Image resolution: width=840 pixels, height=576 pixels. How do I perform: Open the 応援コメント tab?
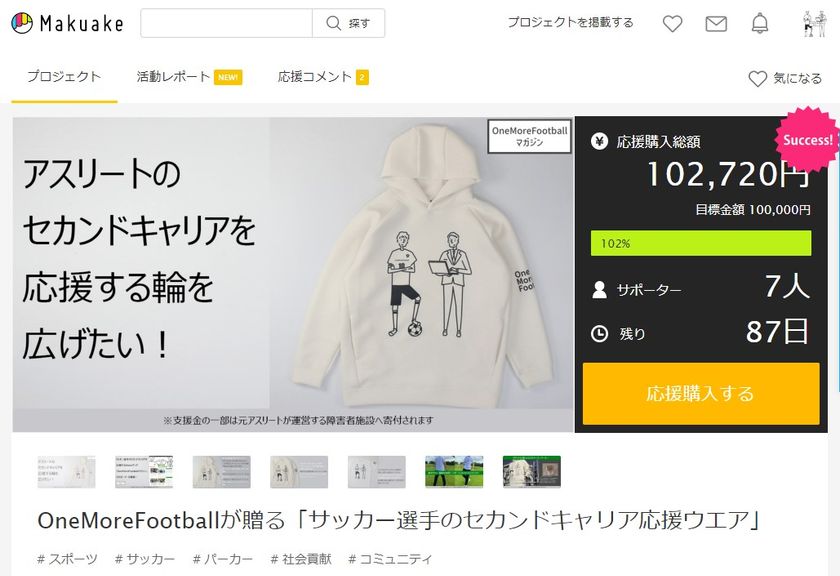click(x=315, y=77)
